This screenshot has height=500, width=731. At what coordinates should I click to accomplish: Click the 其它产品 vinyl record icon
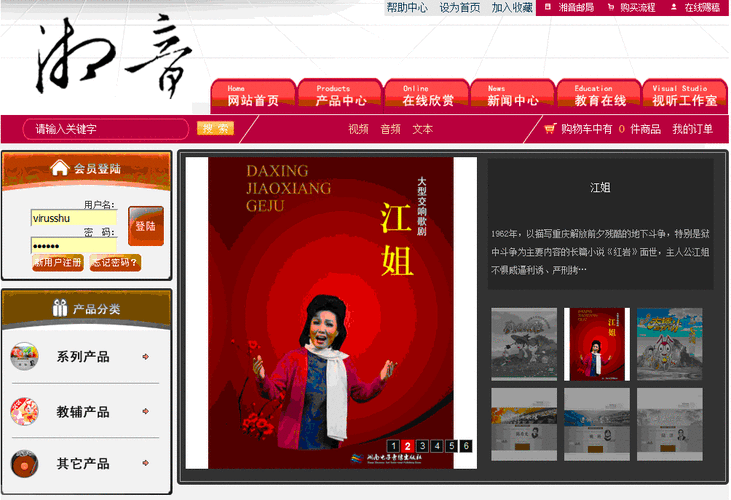point(24,464)
